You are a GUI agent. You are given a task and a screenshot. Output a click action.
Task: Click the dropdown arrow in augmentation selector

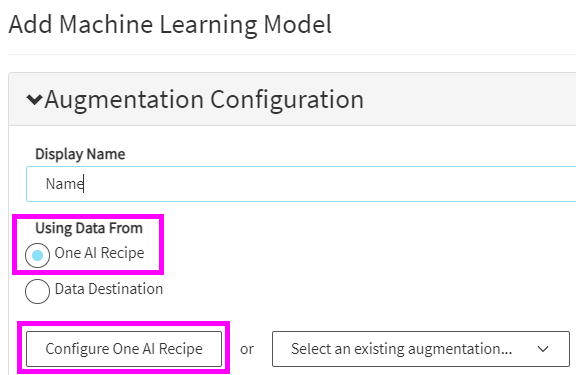point(543,349)
